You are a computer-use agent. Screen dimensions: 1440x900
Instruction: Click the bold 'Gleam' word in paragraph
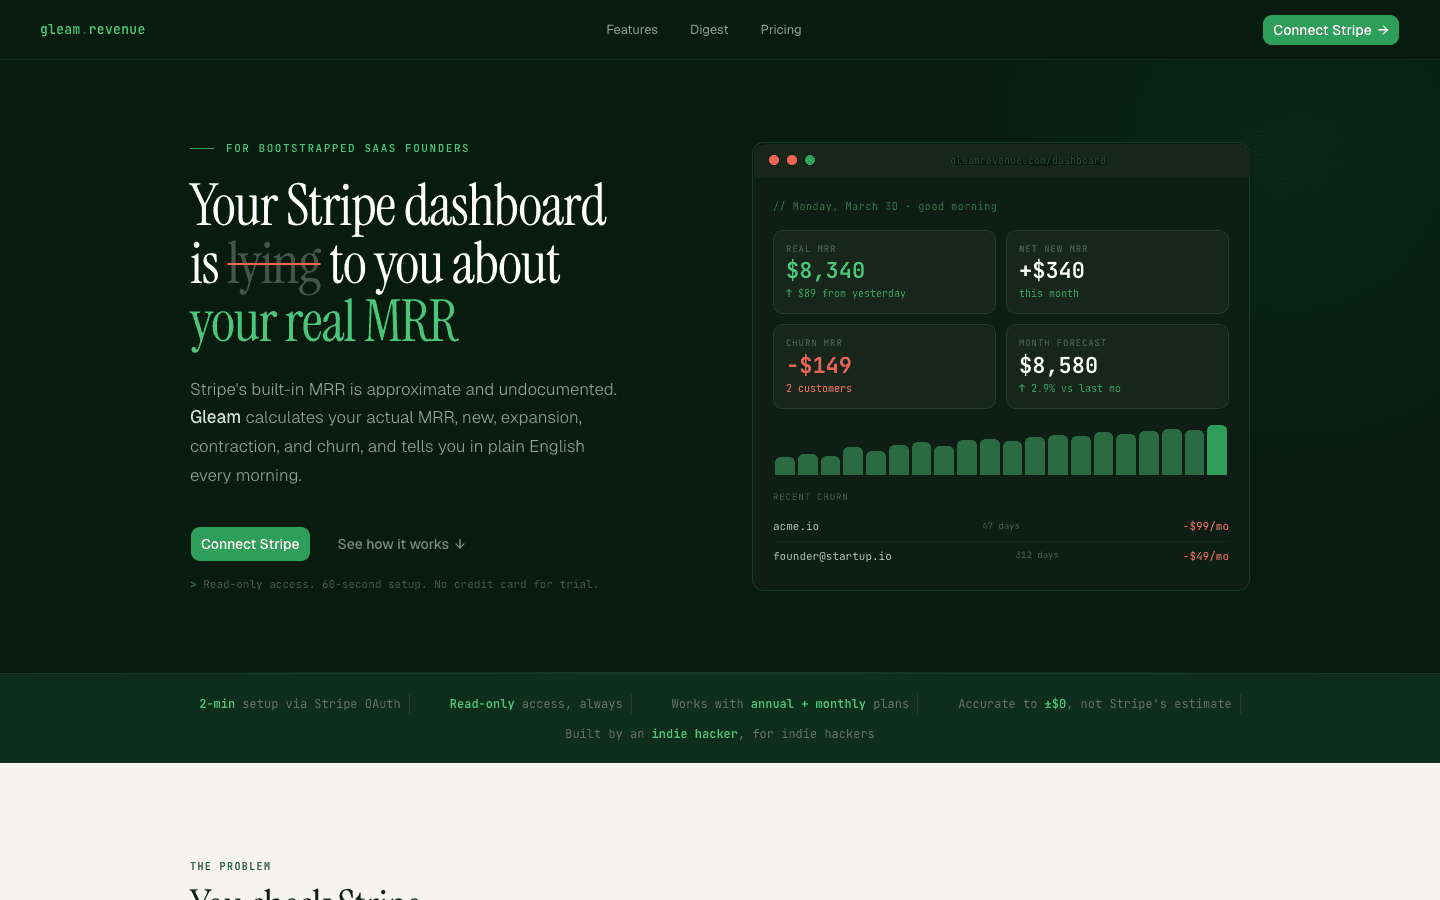pos(215,417)
